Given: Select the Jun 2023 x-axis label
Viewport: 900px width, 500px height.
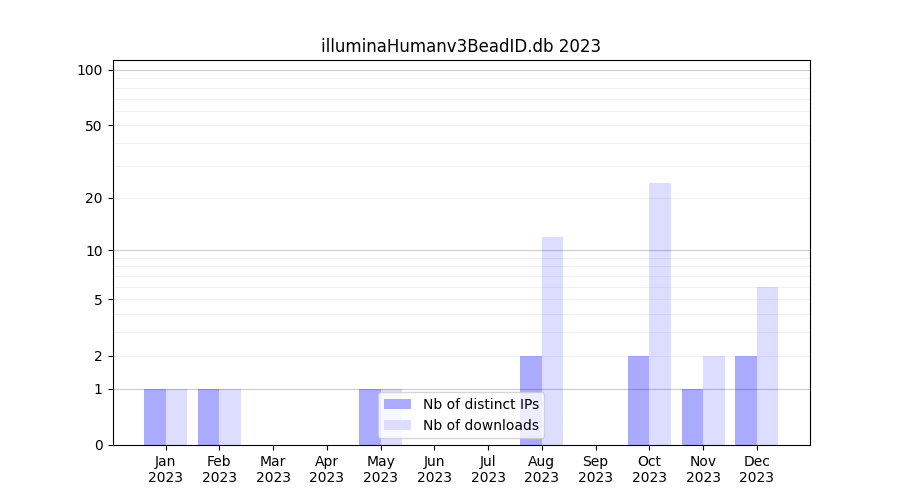Looking at the screenshot, I should tap(434, 469).
